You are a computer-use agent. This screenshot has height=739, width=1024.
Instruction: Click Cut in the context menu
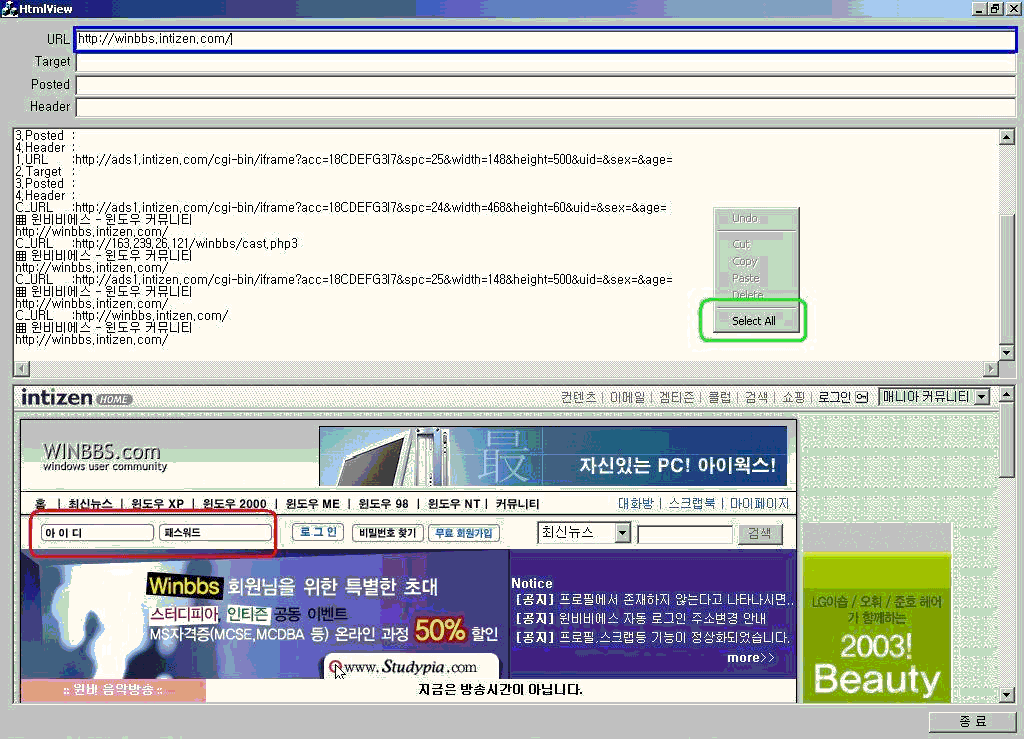741,244
